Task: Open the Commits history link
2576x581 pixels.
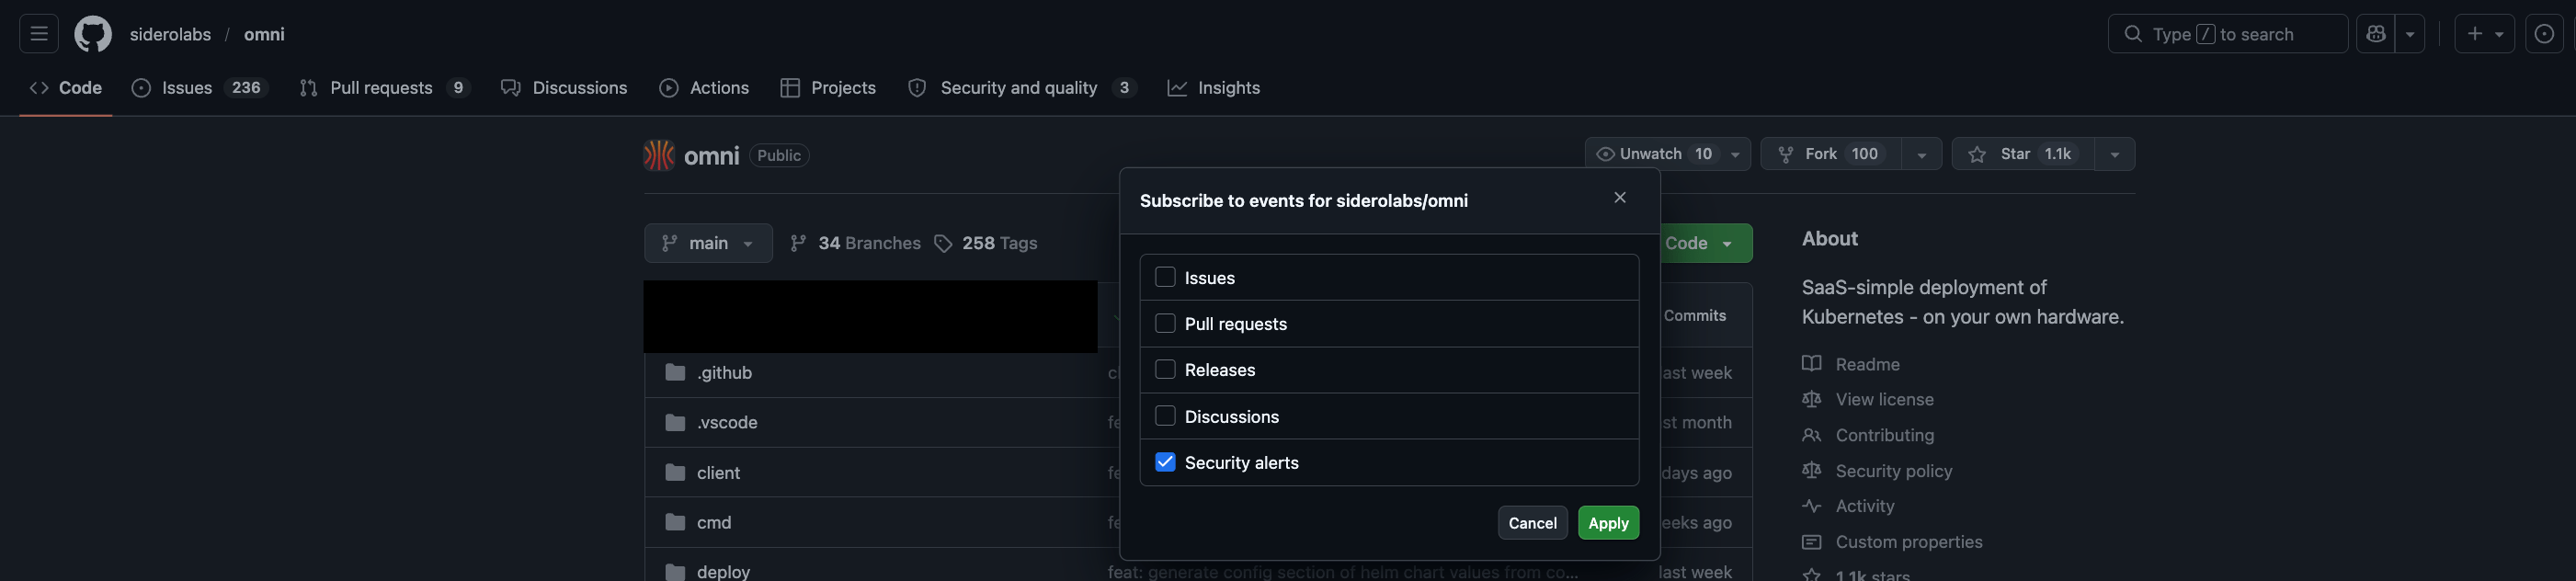Action: (1694, 315)
